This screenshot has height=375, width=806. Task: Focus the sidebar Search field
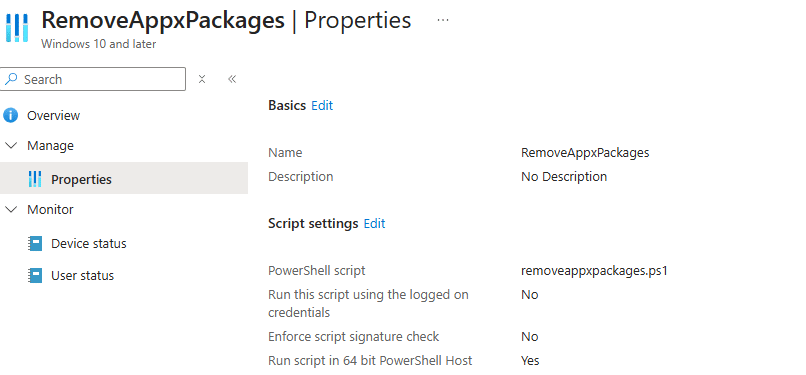click(x=93, y=79)
